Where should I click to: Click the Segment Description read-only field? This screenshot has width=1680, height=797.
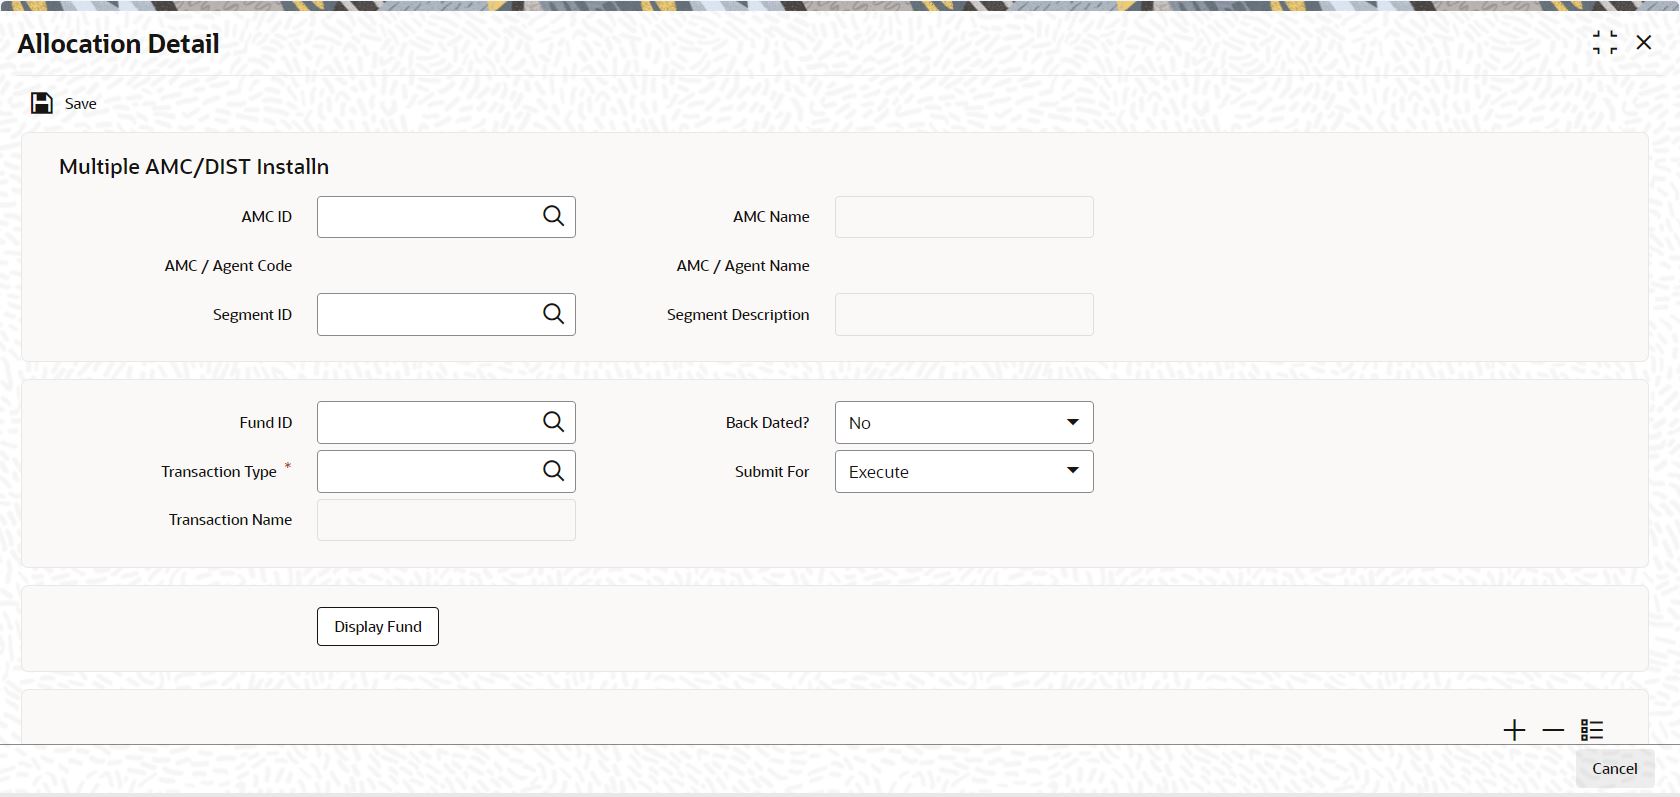(x=964, y=314)
